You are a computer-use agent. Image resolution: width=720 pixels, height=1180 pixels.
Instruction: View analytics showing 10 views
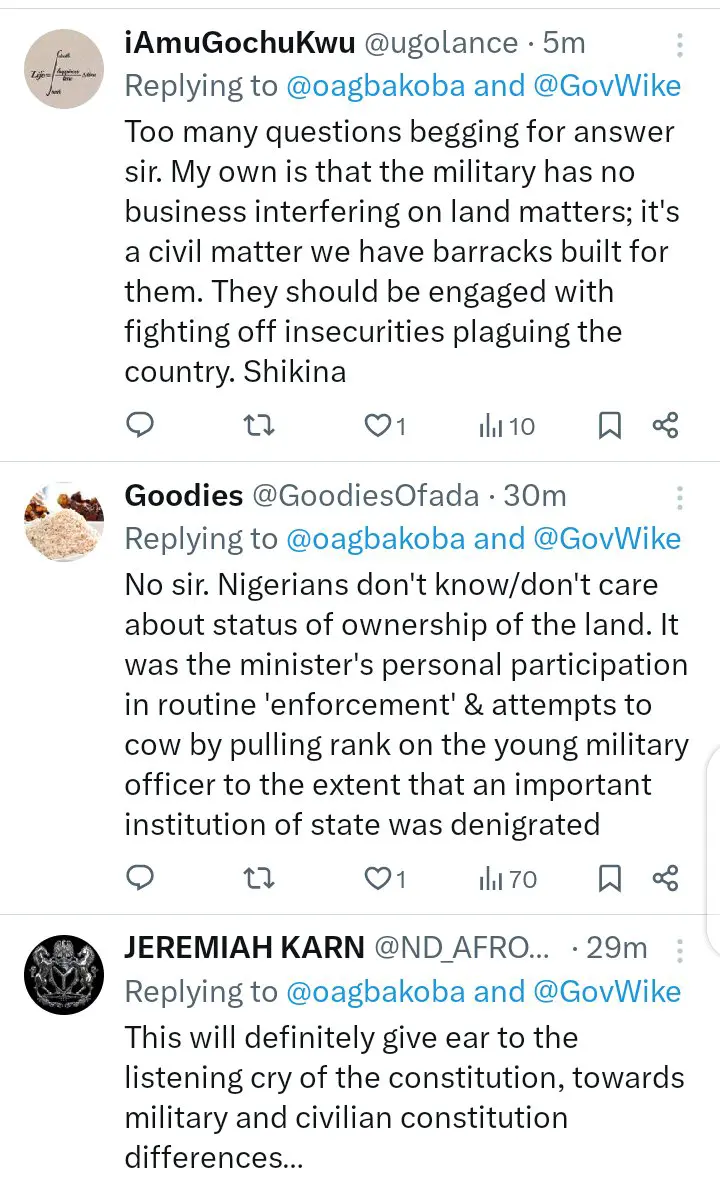pos(507,426)
